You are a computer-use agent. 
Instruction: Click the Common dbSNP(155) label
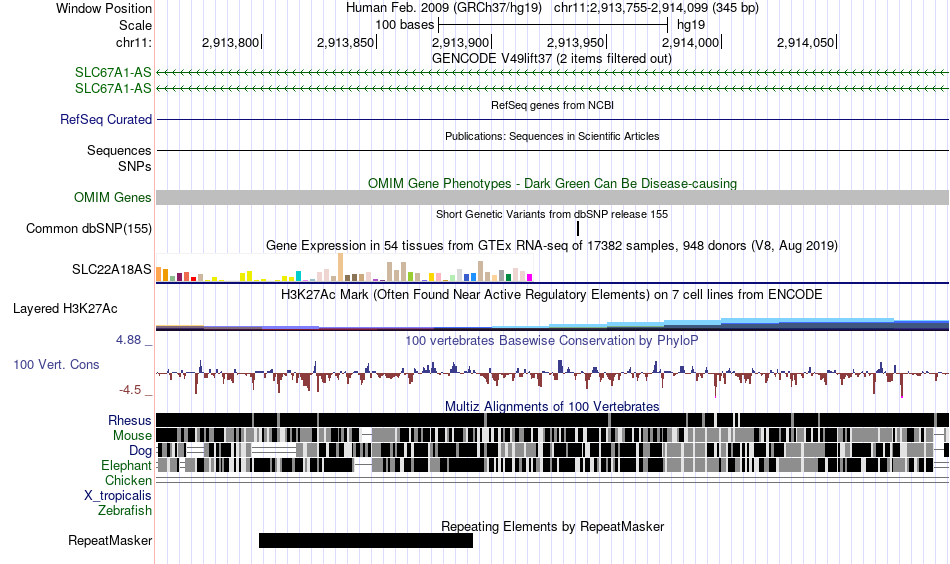pyautogui.click(x=89, y=228)
